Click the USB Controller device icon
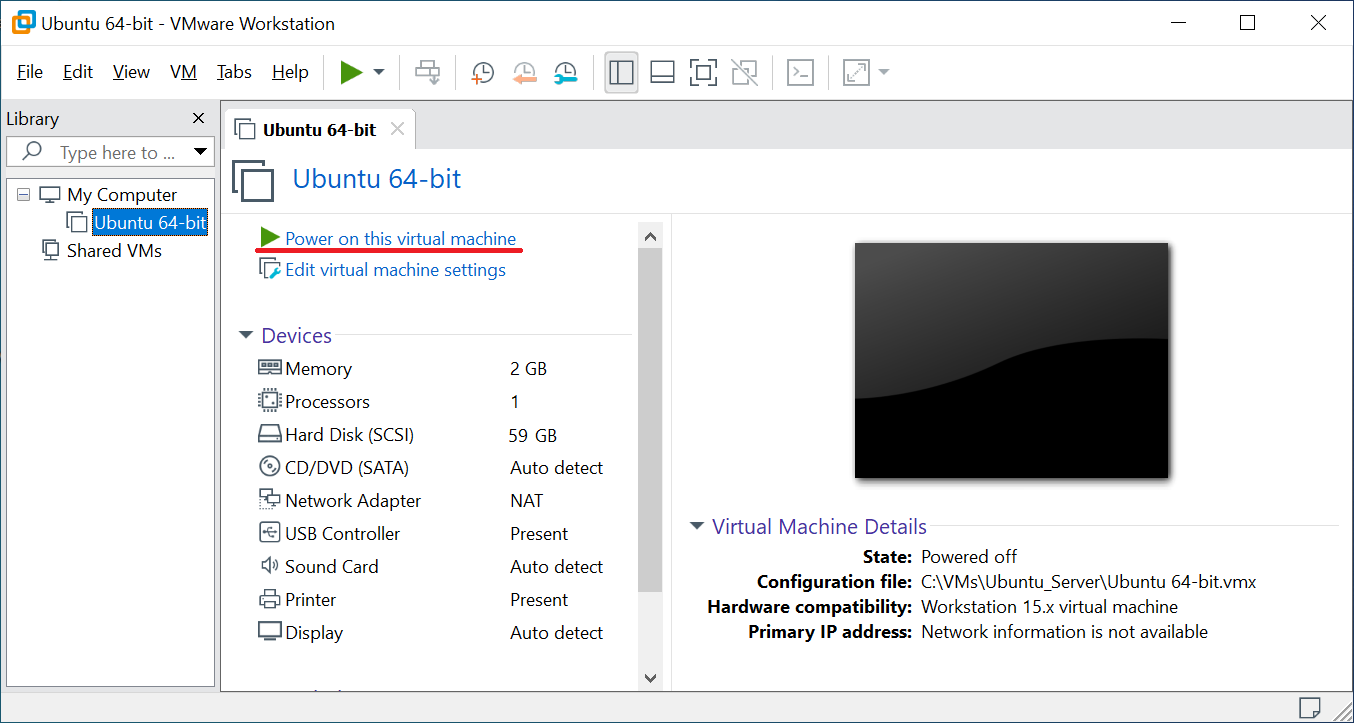Image resolution: width=1354 pixels, height=723 pixels. (x=270, y=532)
